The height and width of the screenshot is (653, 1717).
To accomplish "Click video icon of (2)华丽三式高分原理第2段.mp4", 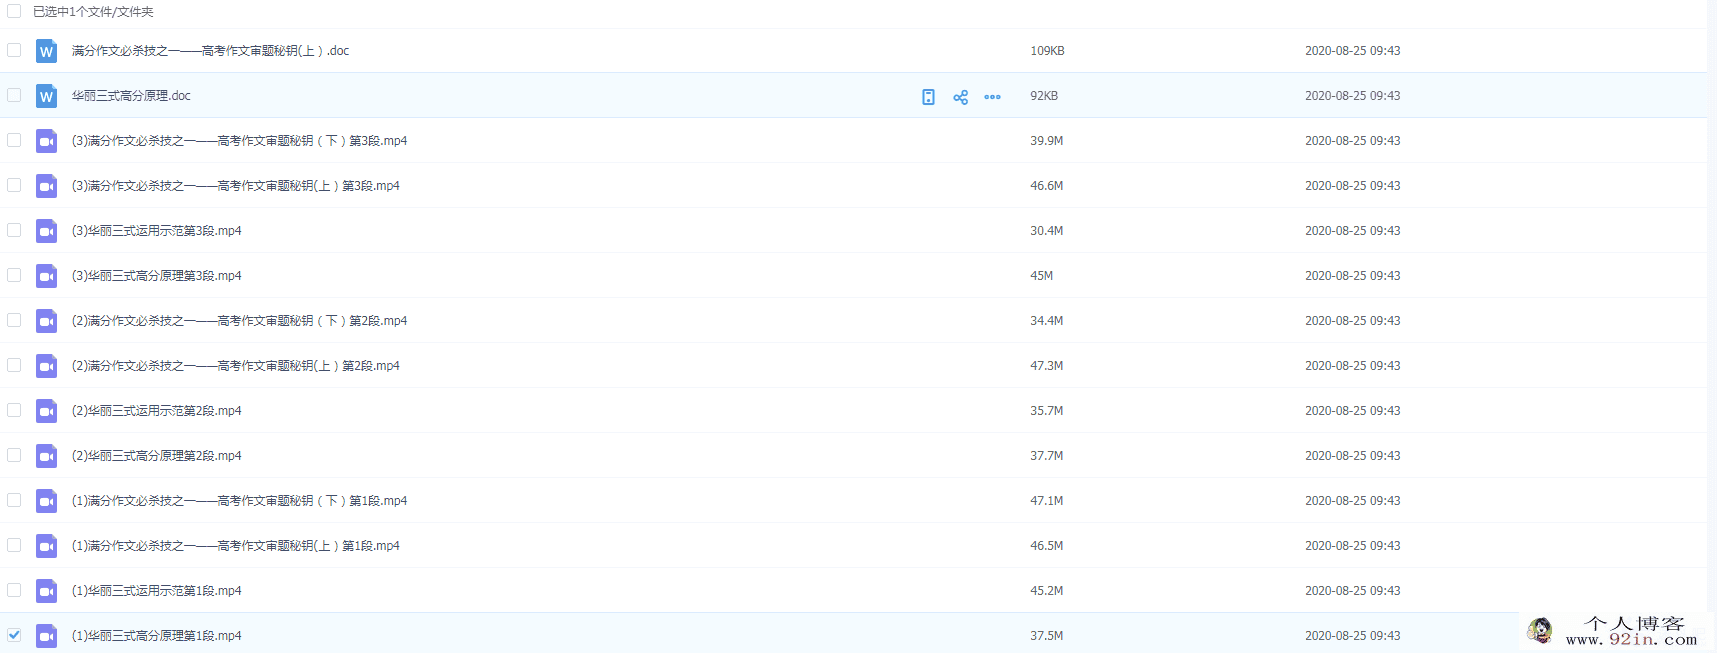I will coord(46,456).
